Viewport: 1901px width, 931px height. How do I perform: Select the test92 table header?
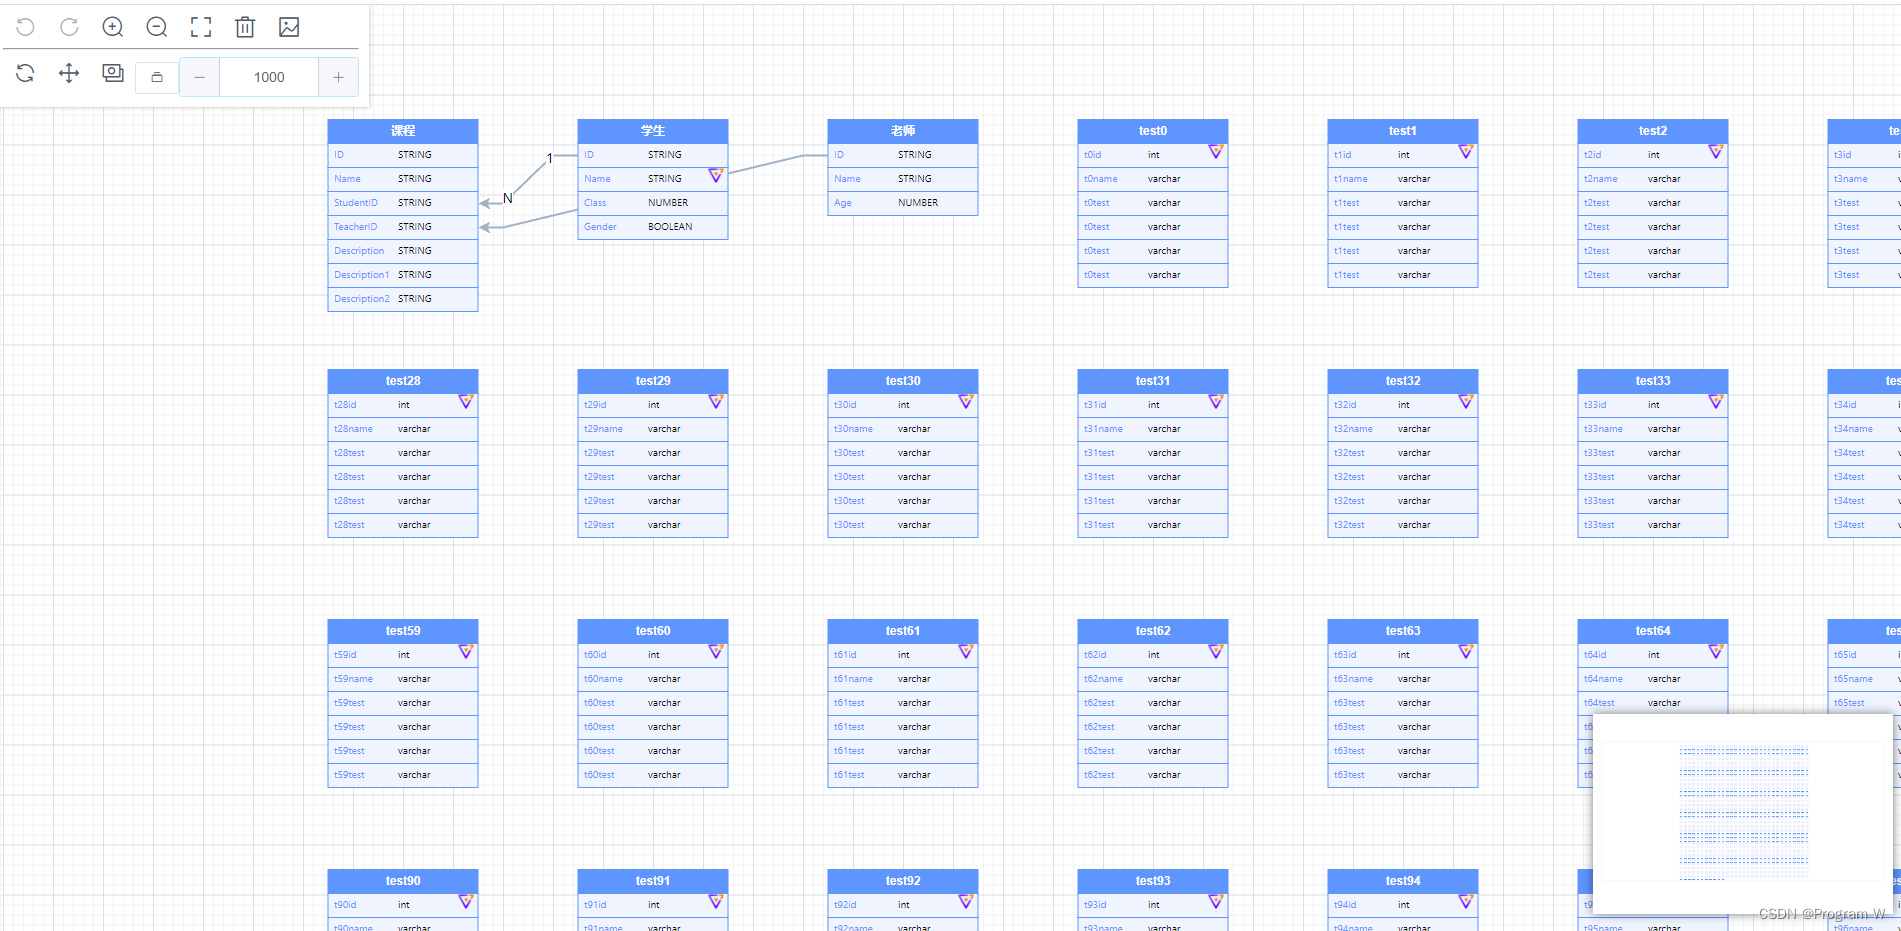(903, 881)
